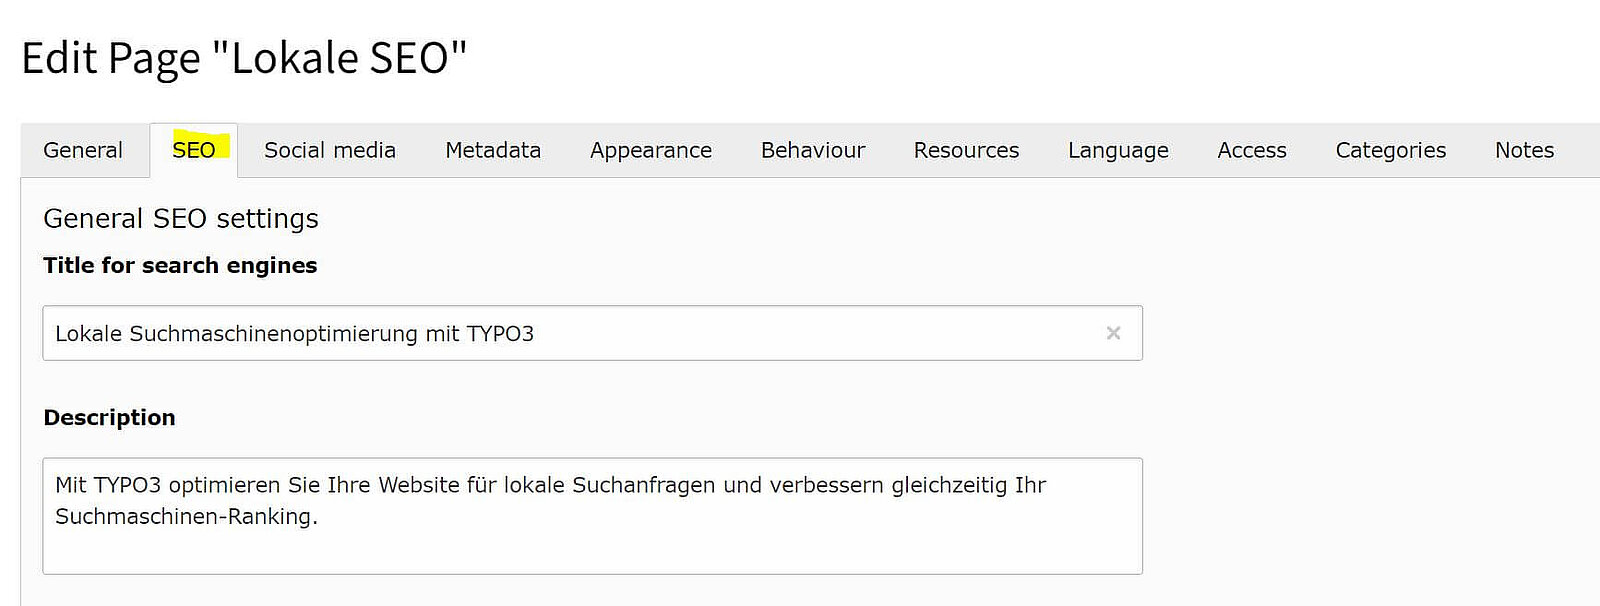Image resolution: width=1600 pixels, height=606 pixels.
Task: Place cursor on "Suchmaschinen-Ranking" in description
Action: (184, 517)
